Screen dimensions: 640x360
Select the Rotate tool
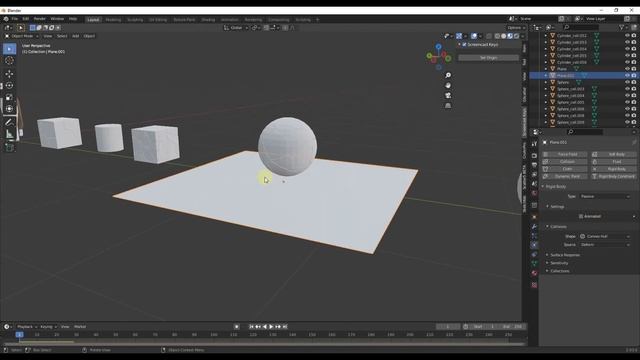(x=9, y=85)
